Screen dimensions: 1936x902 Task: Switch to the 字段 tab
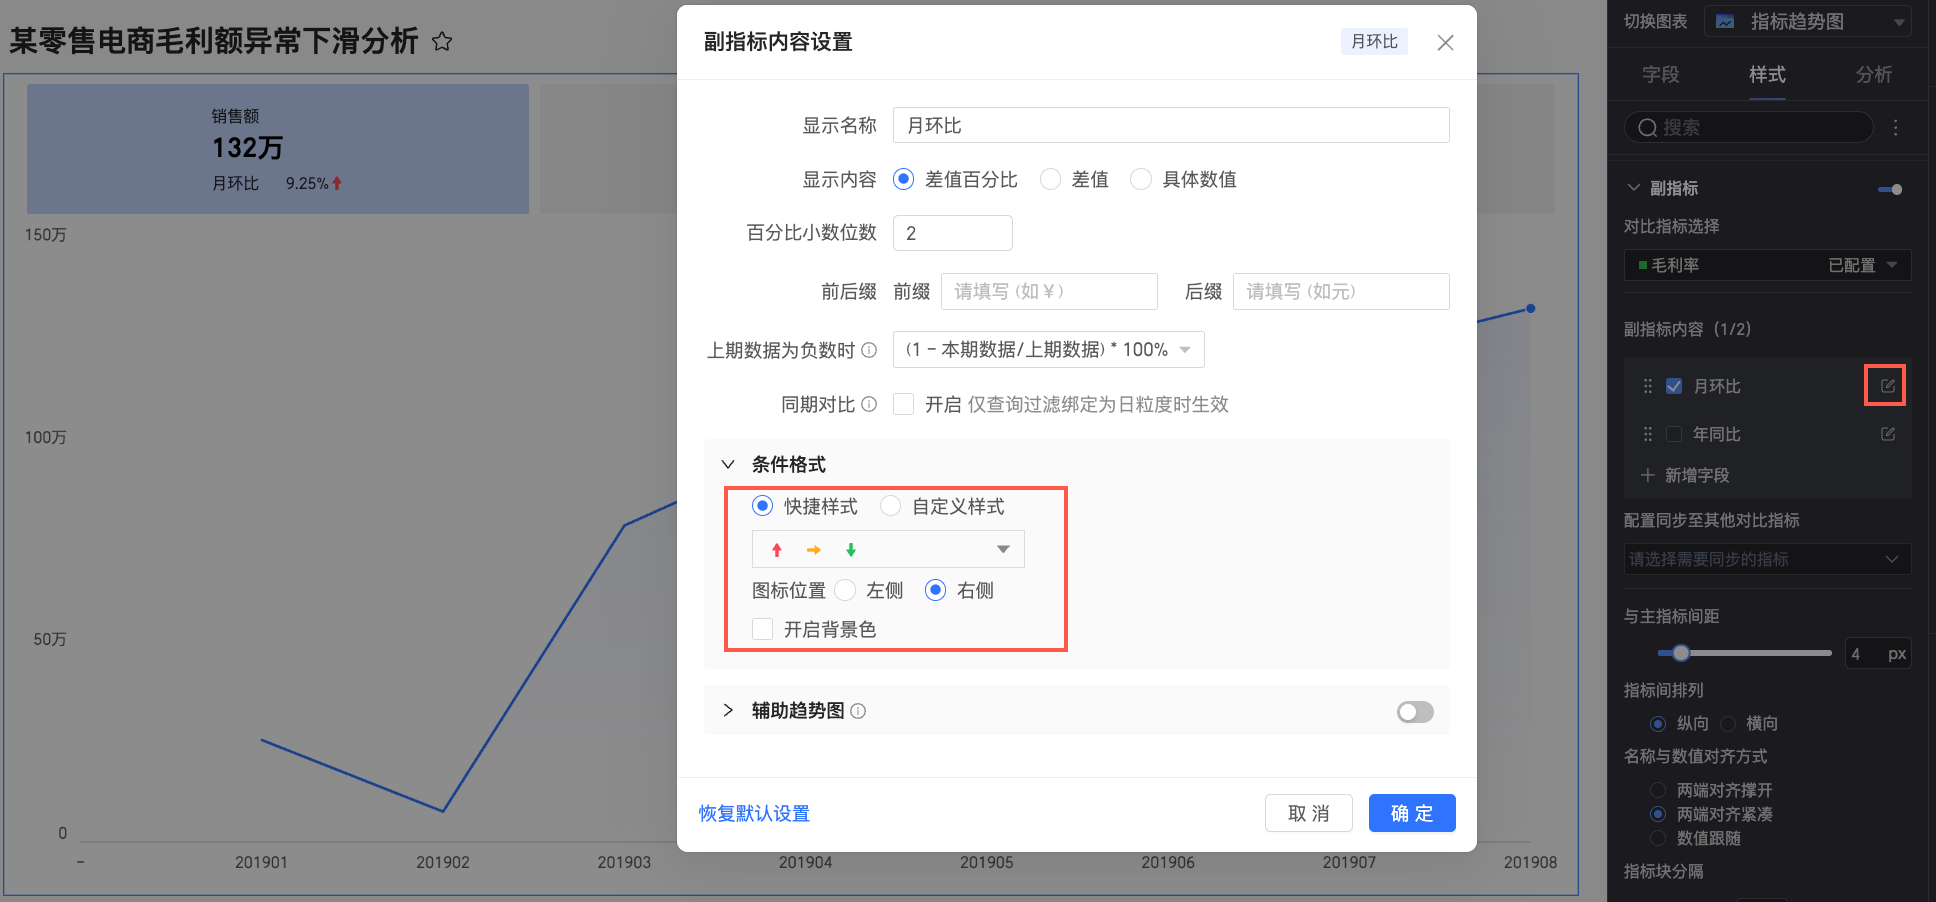click(x=1660, y=75)
